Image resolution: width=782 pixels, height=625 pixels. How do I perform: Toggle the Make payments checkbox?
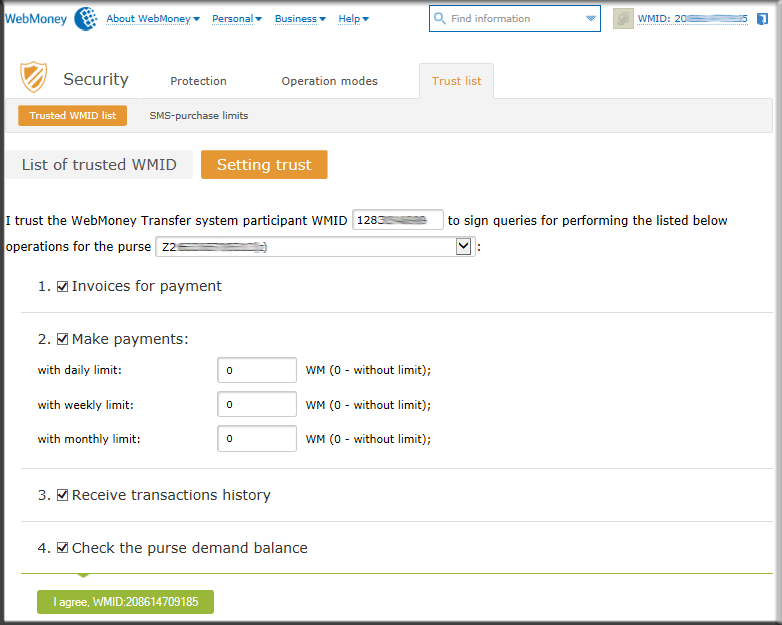(62, 339)
